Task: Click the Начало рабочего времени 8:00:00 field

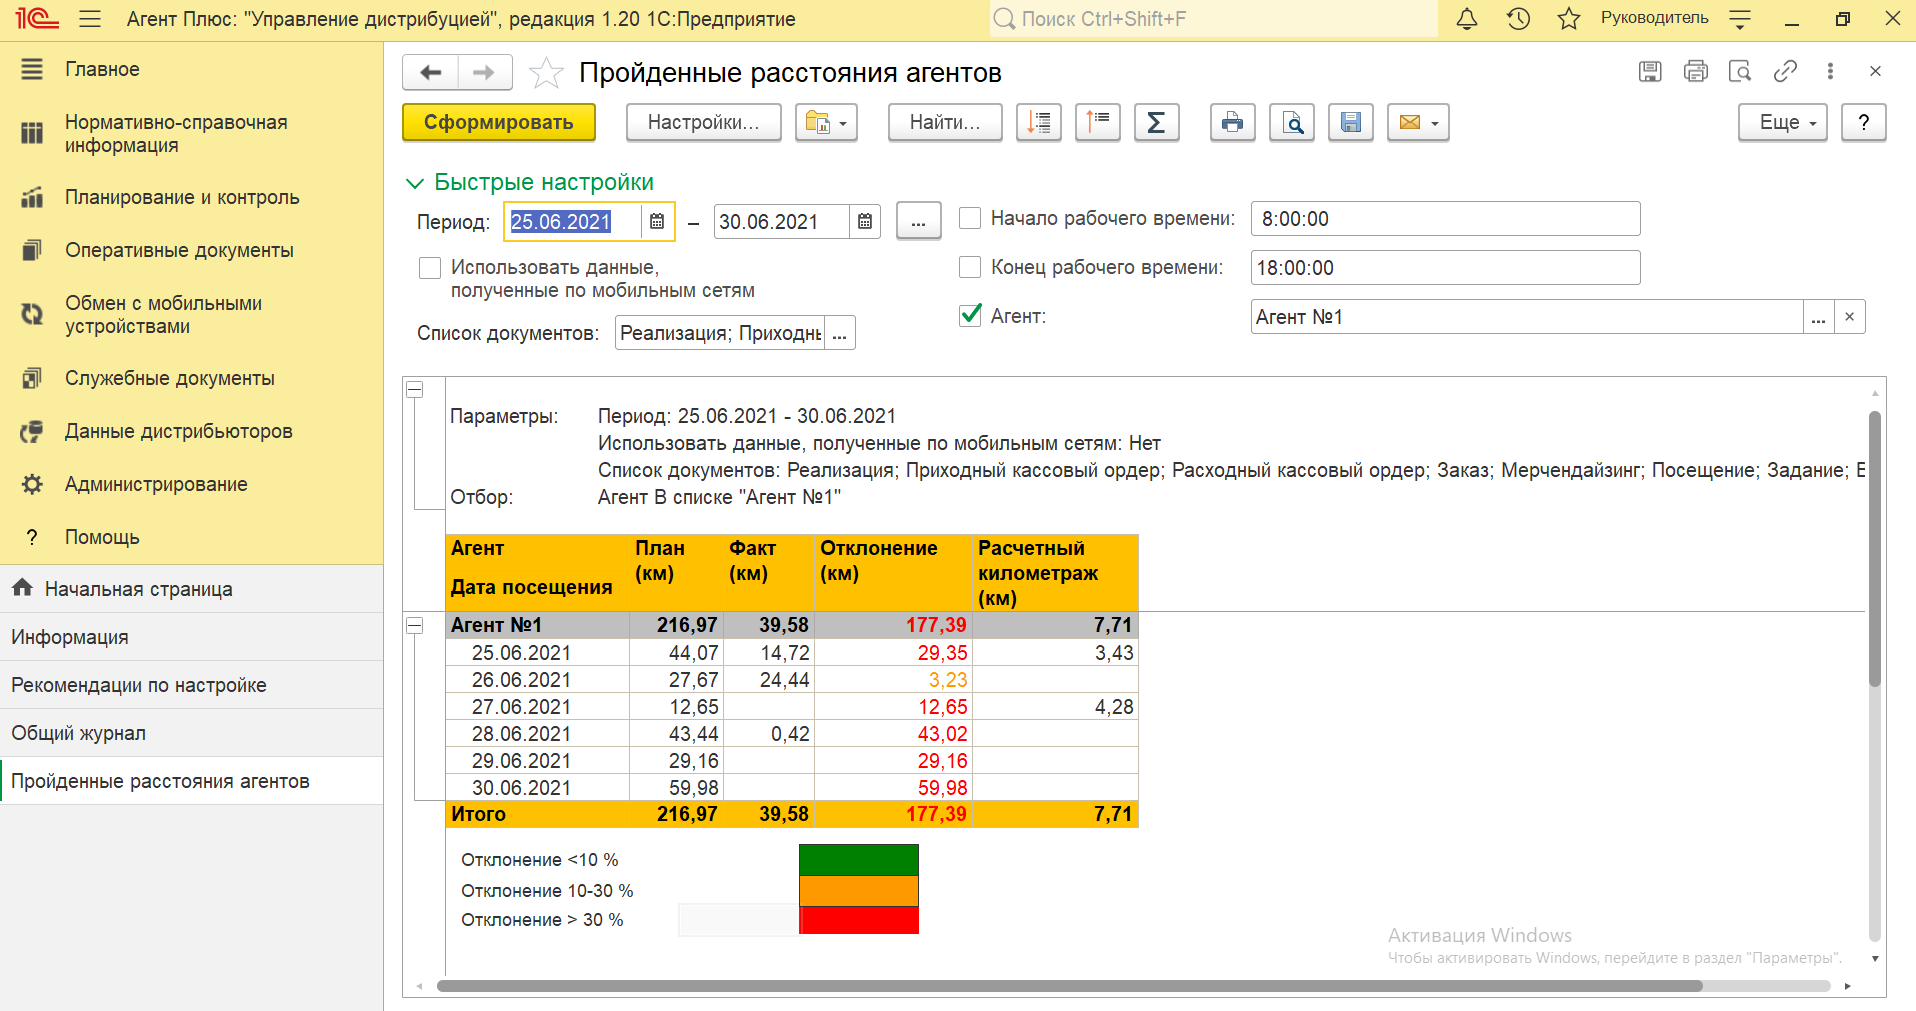Action: pos(1444,219)
